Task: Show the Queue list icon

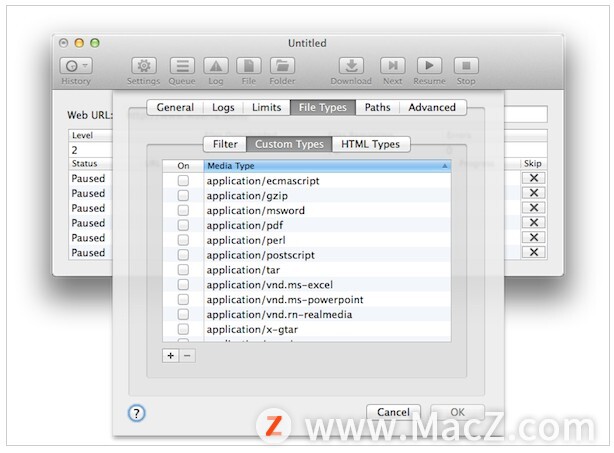Action: [x=182, y=66]
